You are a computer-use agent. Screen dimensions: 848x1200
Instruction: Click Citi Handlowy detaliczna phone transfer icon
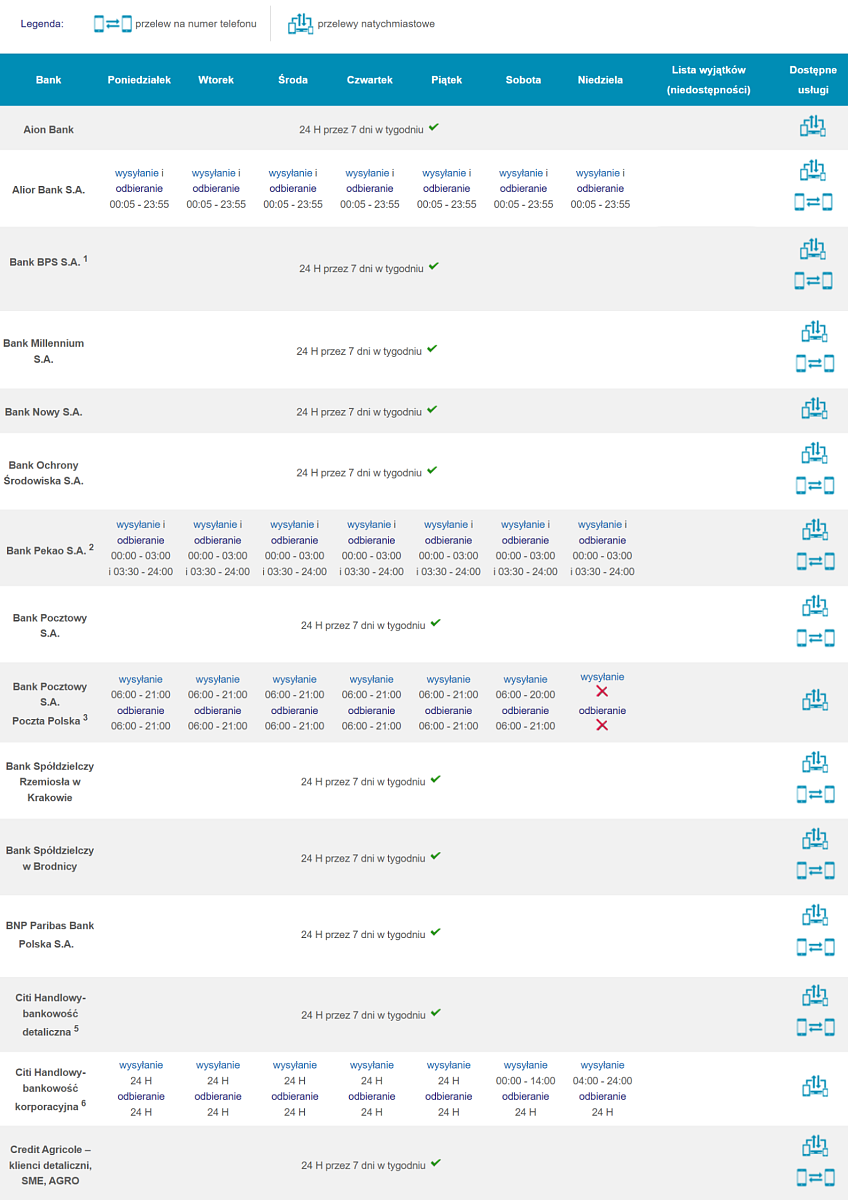click(x=814, y=1027)
